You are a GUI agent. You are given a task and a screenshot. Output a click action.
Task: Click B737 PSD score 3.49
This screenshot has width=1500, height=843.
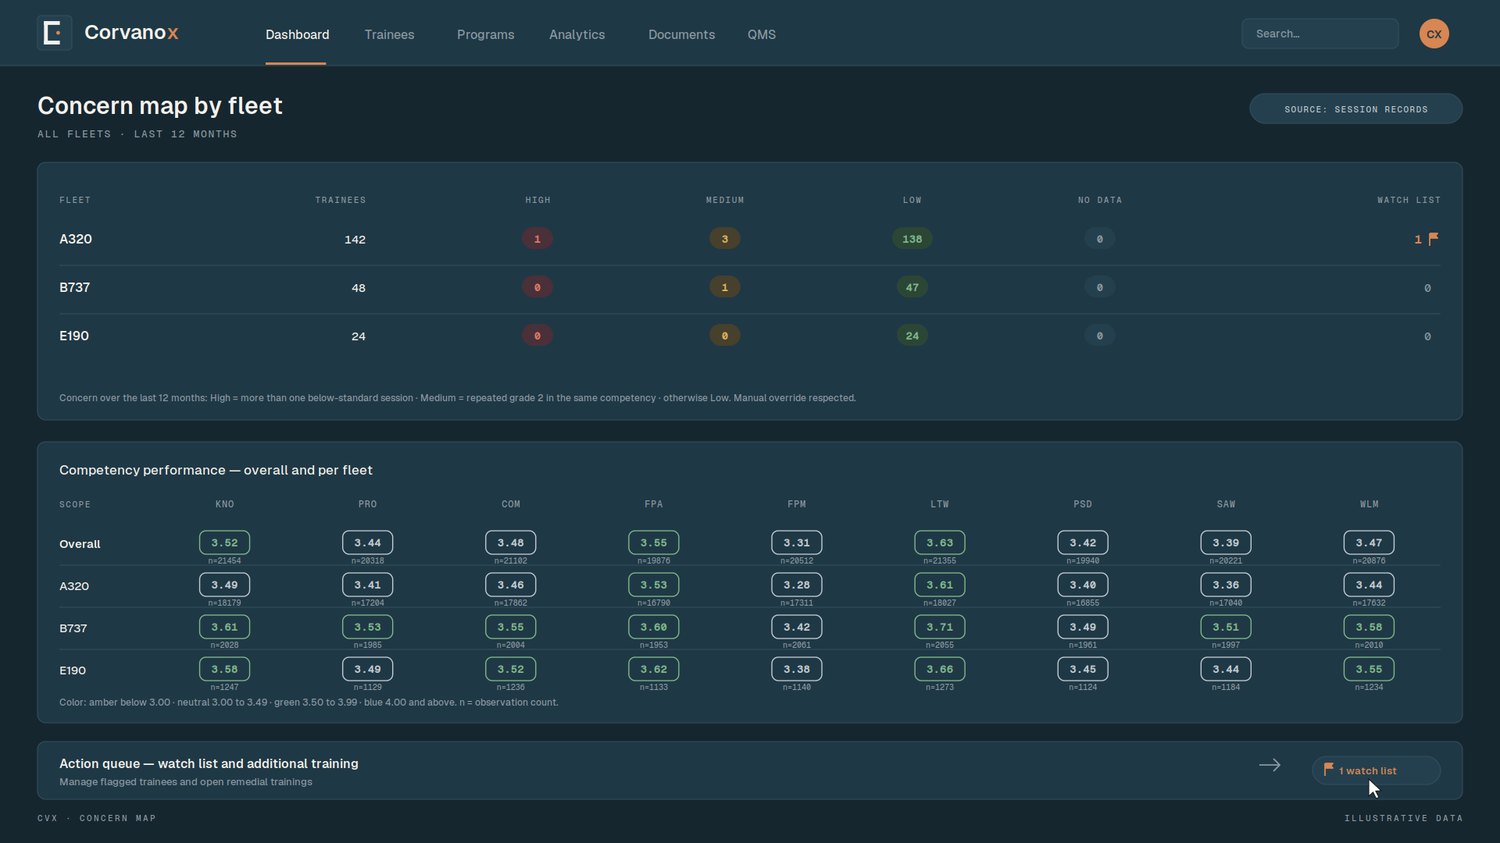(1083, 627)
